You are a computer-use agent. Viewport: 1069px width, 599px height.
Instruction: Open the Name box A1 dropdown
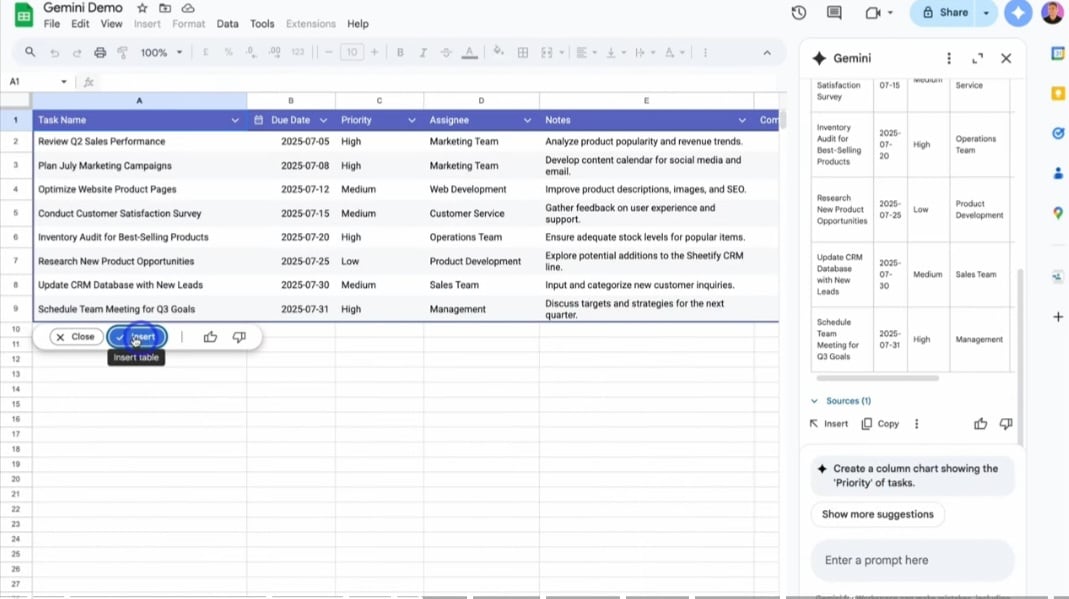pyautogui.click(x=63, y=82)
